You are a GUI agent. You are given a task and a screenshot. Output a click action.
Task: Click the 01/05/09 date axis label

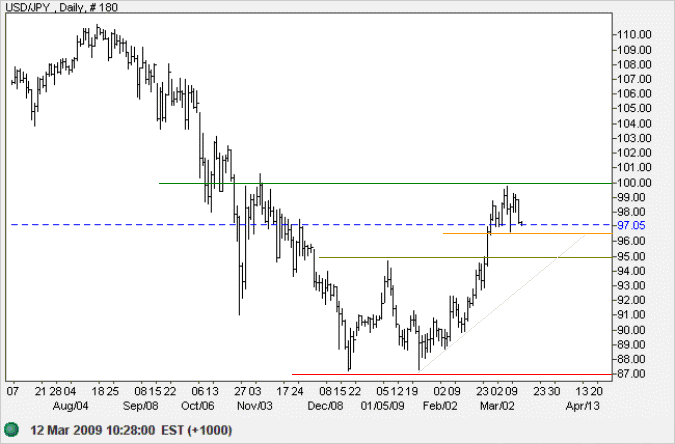click(x=382, y=406)
